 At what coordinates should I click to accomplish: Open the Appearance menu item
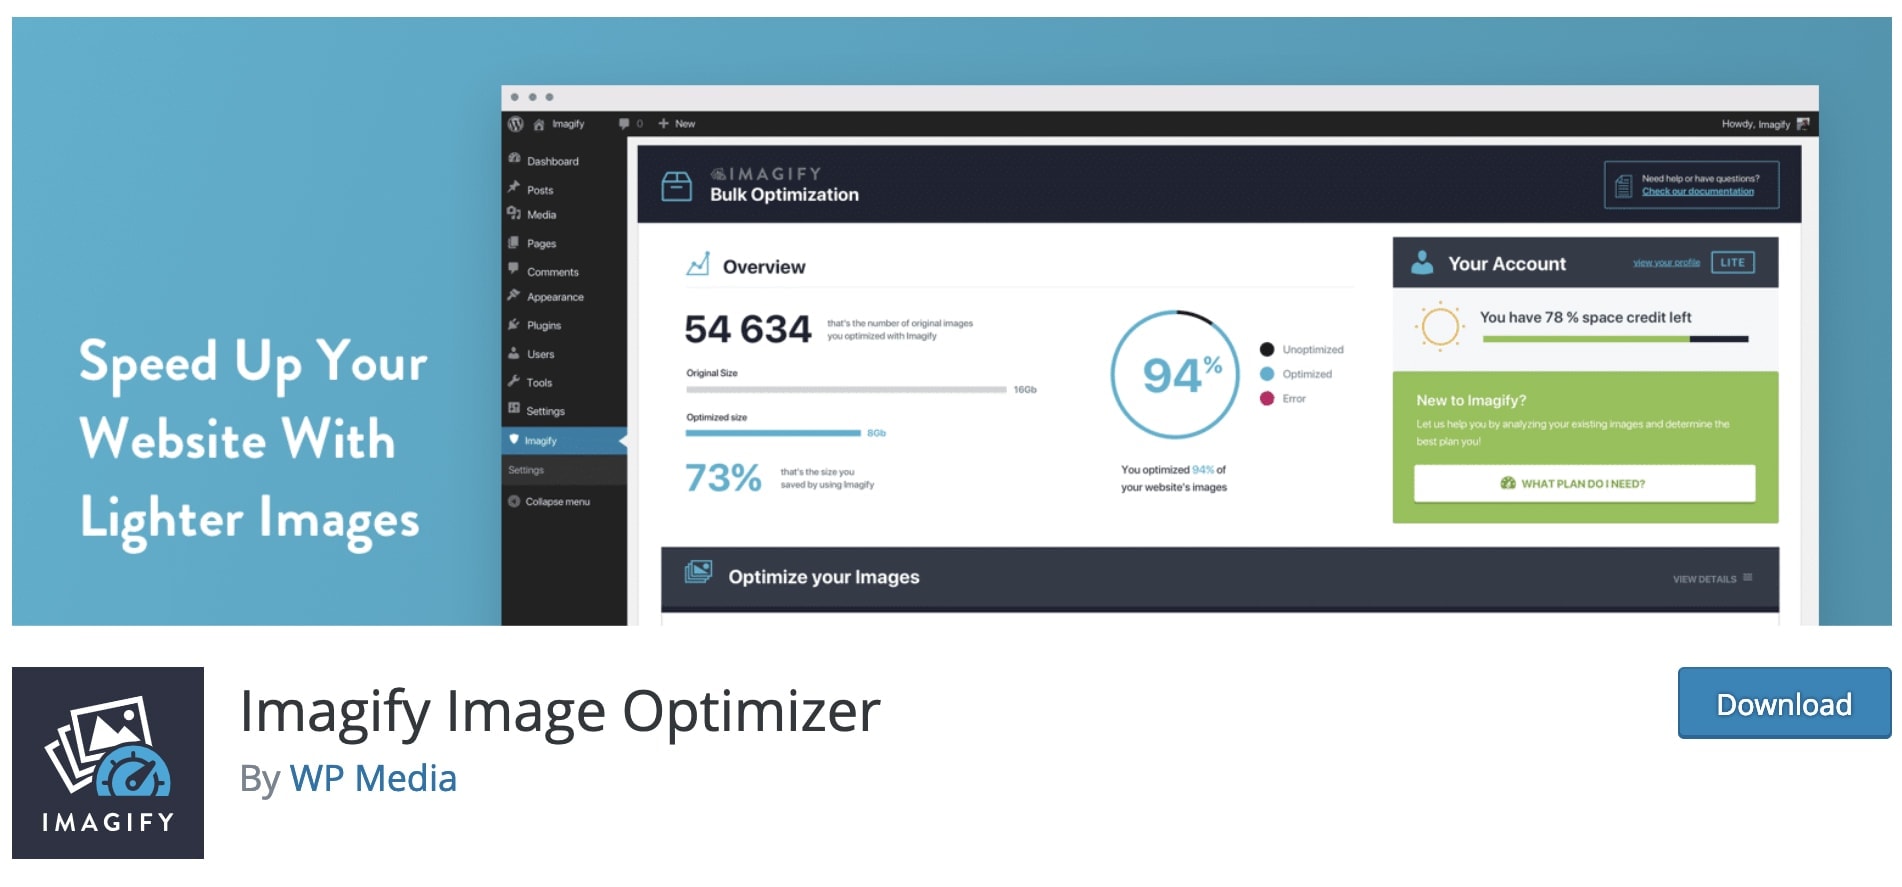(555, 297)
